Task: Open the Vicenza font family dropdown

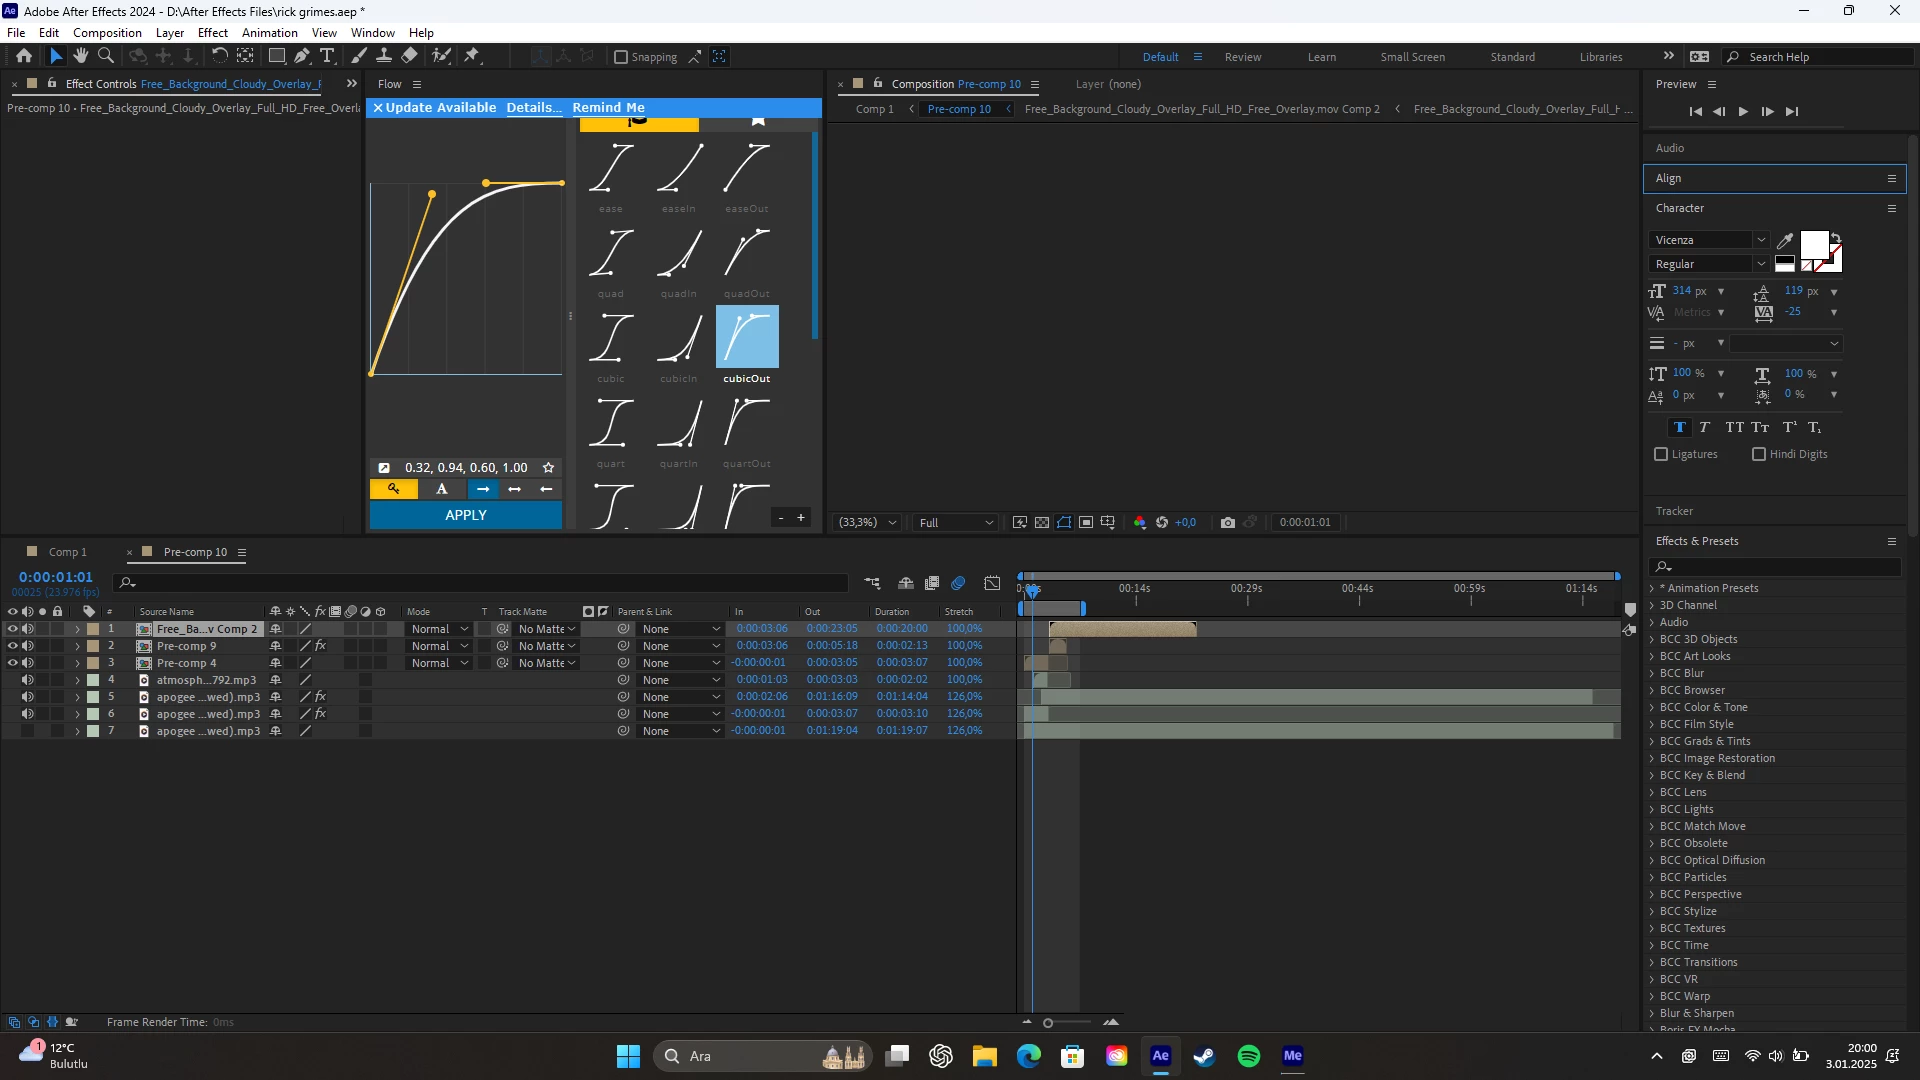Action: tap(1761, 240)
